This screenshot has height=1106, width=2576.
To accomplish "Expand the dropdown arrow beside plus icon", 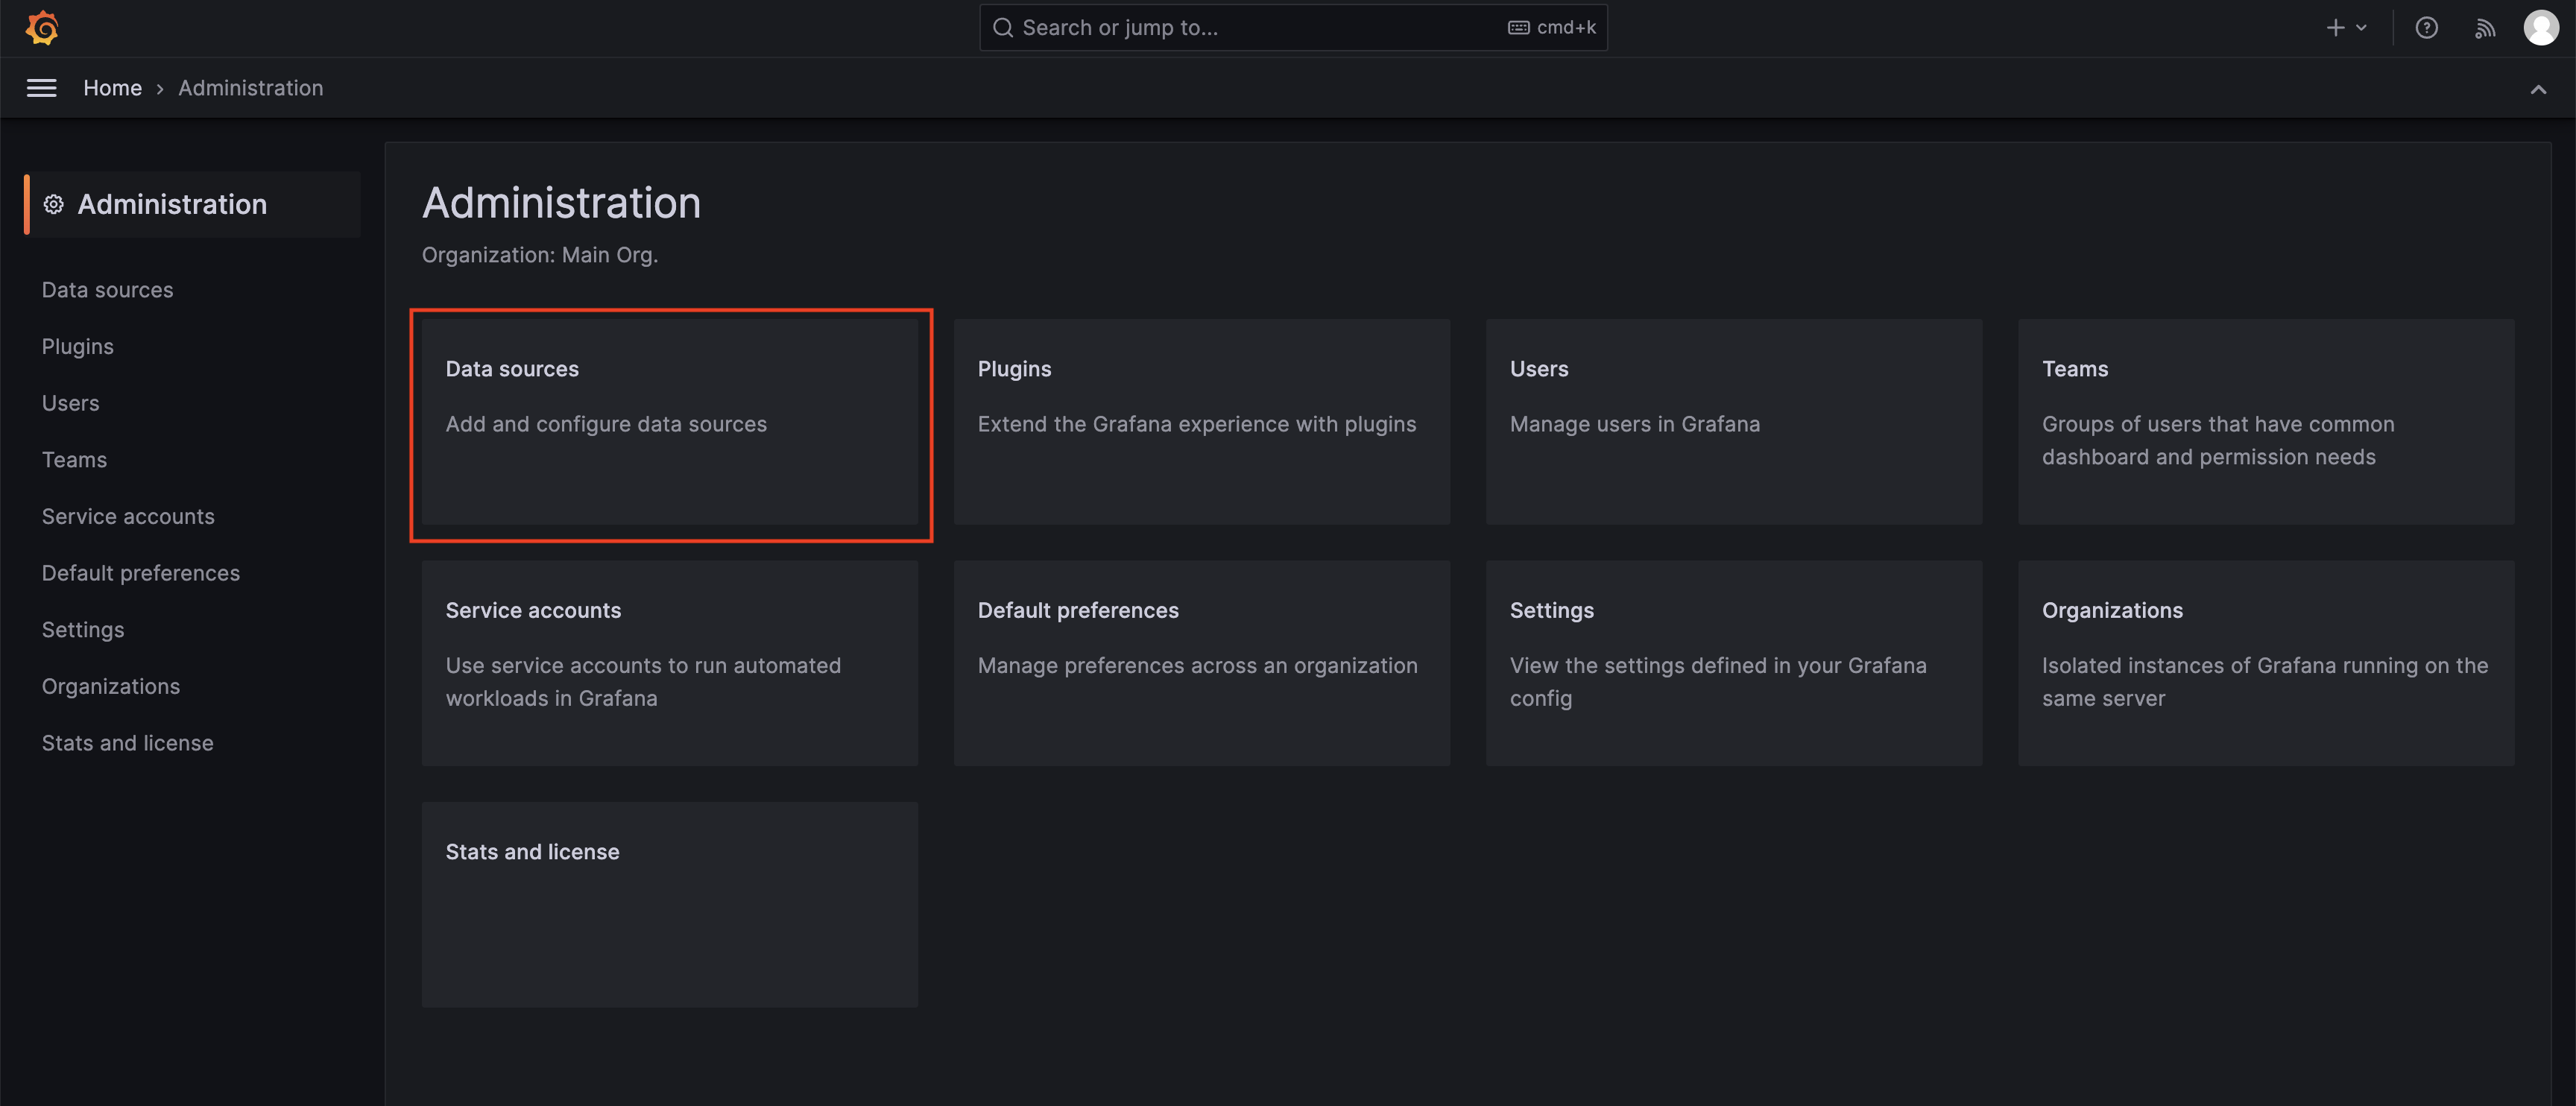I will click(x=2361, y=28).
